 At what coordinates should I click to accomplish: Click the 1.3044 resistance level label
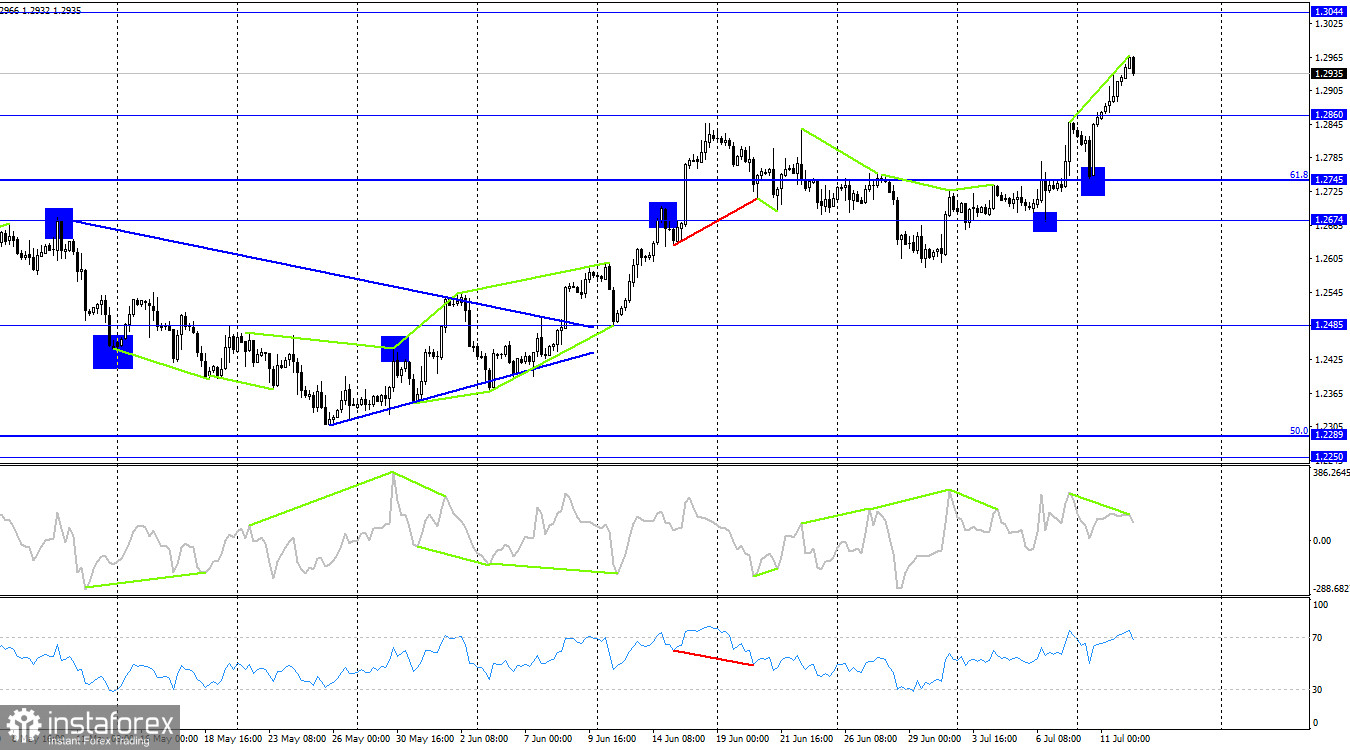[1330, 11]
